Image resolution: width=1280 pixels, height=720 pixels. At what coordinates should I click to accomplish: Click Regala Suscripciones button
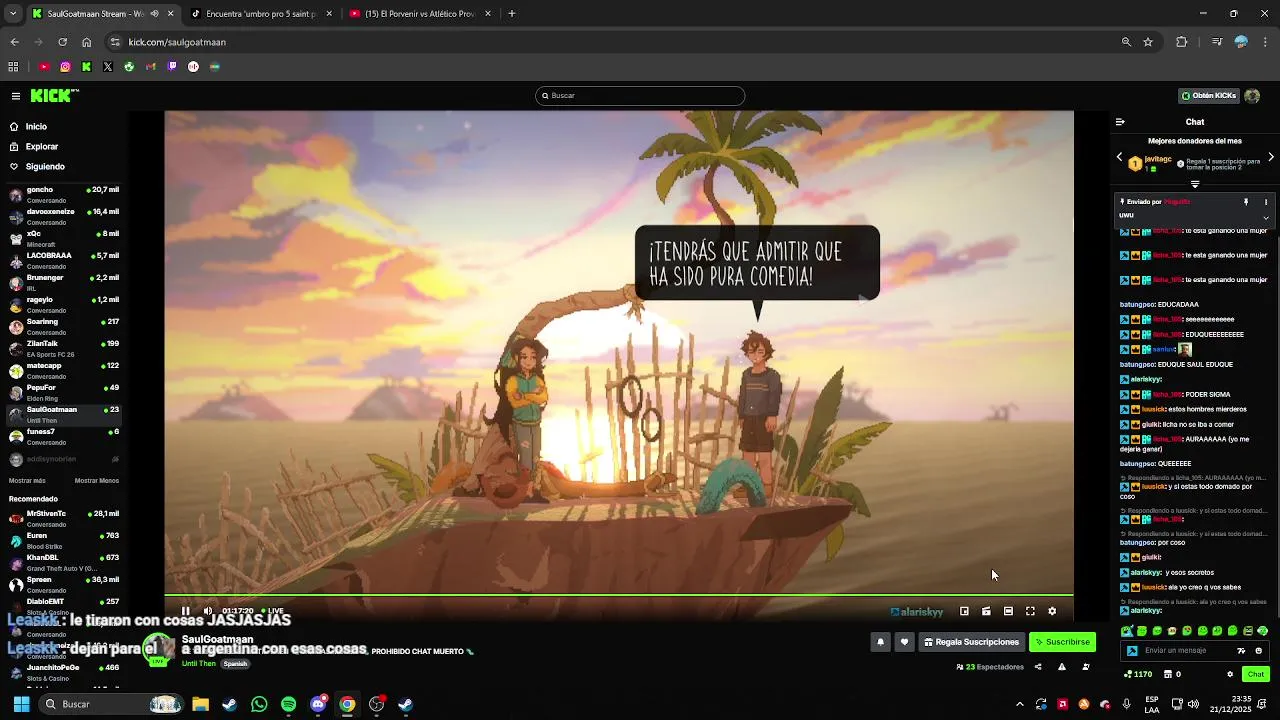tap(972, 642)
